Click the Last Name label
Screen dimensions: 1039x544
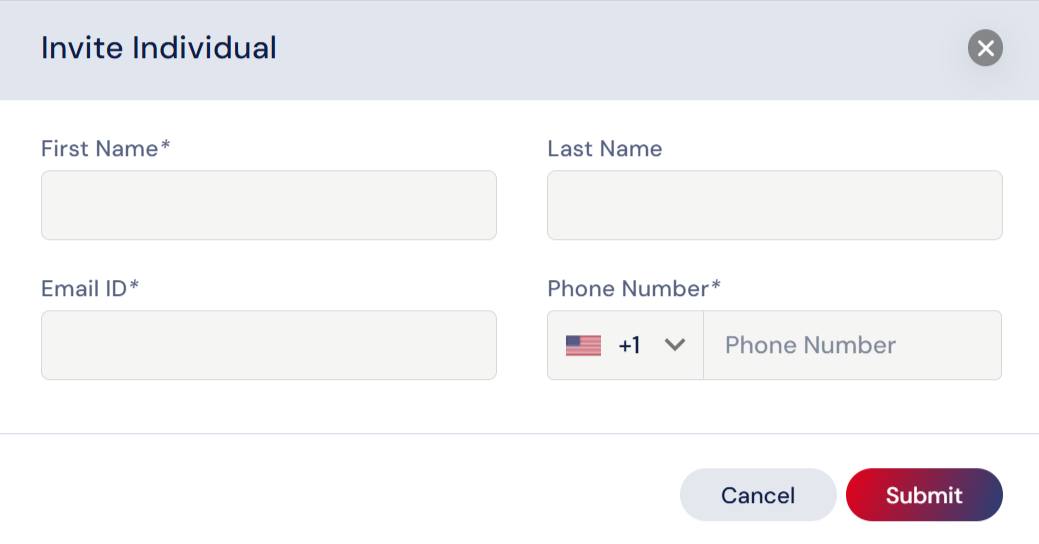tap(604, 148)
